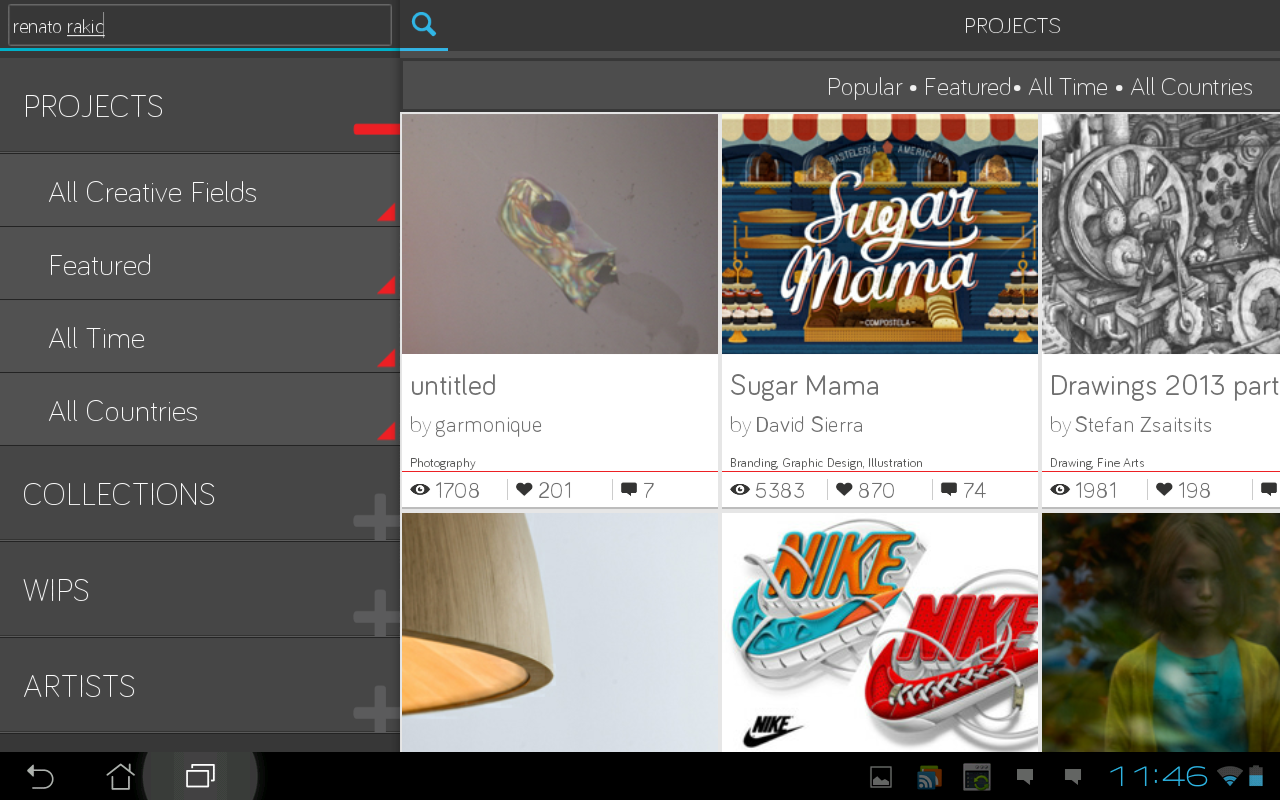Open the Featured filter dropdown
The image size is (1280, 800).
coord(200,265)
